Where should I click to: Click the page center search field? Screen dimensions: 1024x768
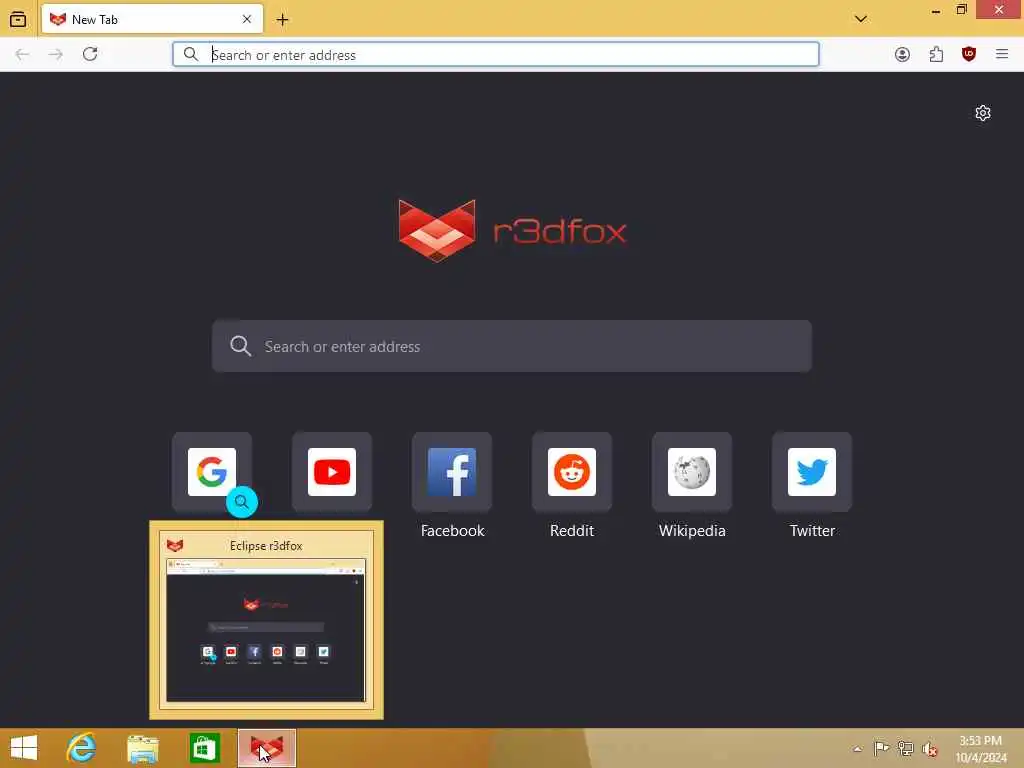(512, 346)
